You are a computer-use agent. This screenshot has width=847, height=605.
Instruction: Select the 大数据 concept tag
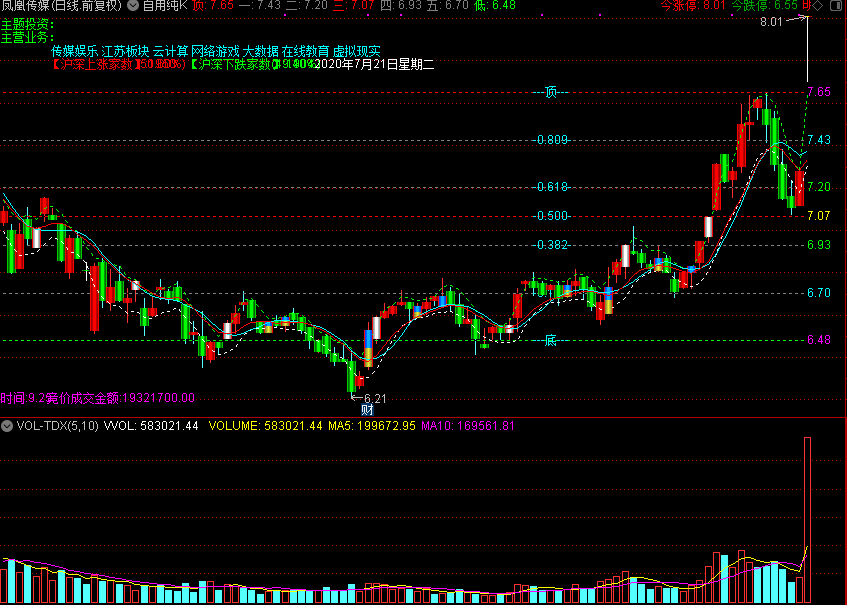tap(260, 51)
